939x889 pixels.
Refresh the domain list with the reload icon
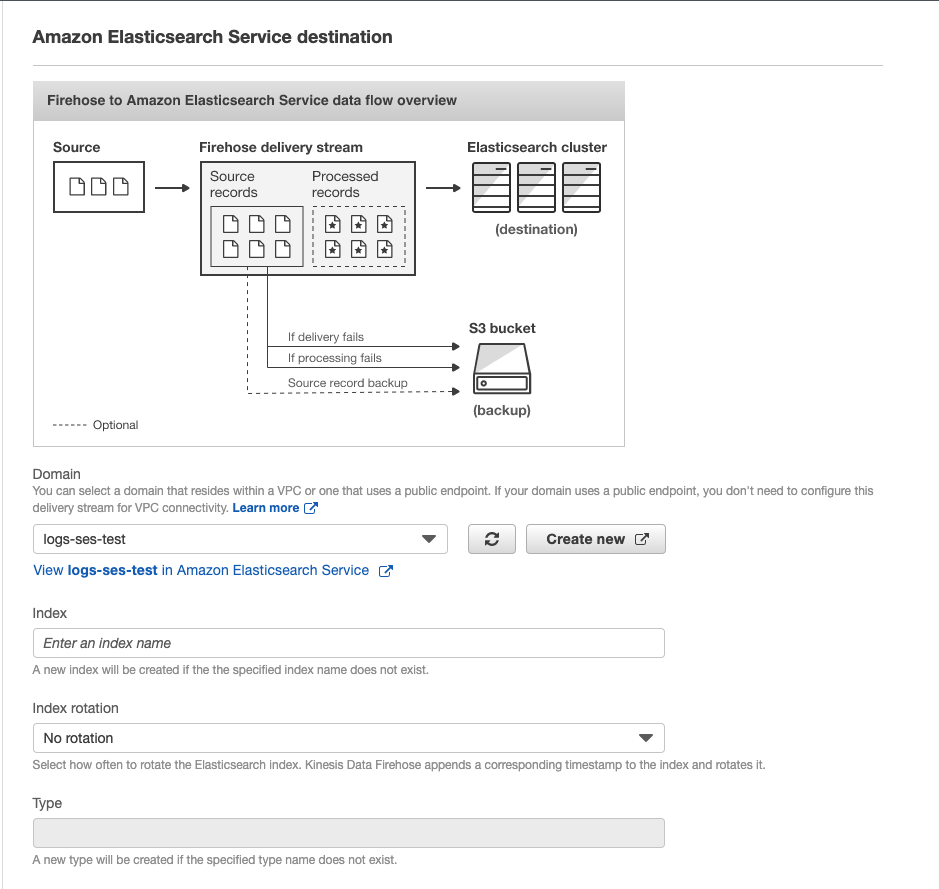click(x=492, y=539)
